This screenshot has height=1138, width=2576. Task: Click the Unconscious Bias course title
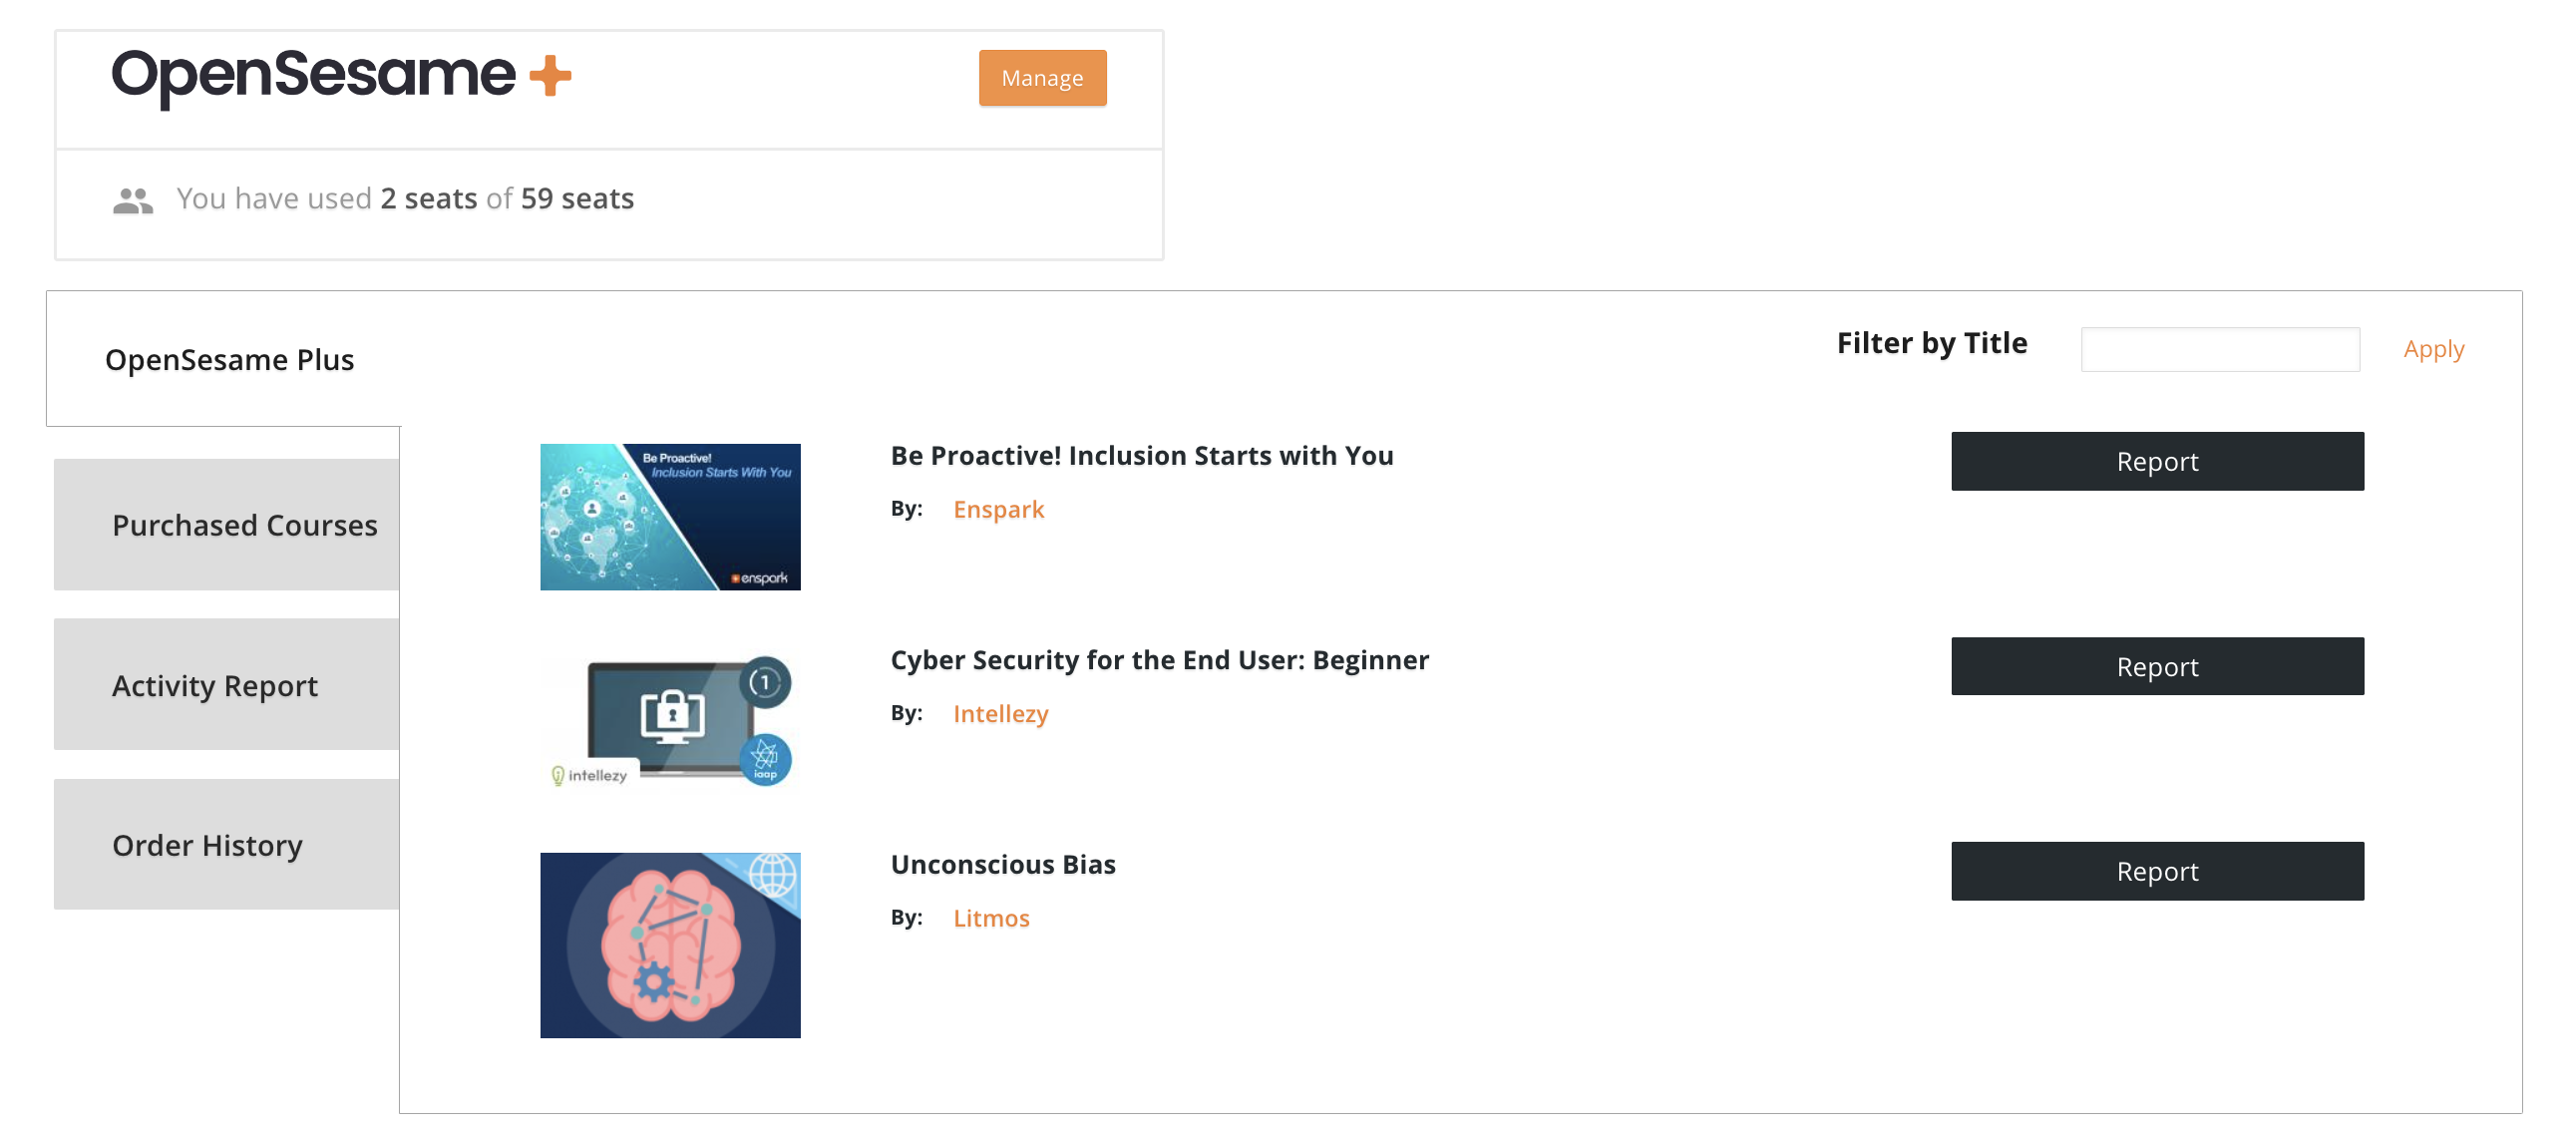pos(1002,864)
